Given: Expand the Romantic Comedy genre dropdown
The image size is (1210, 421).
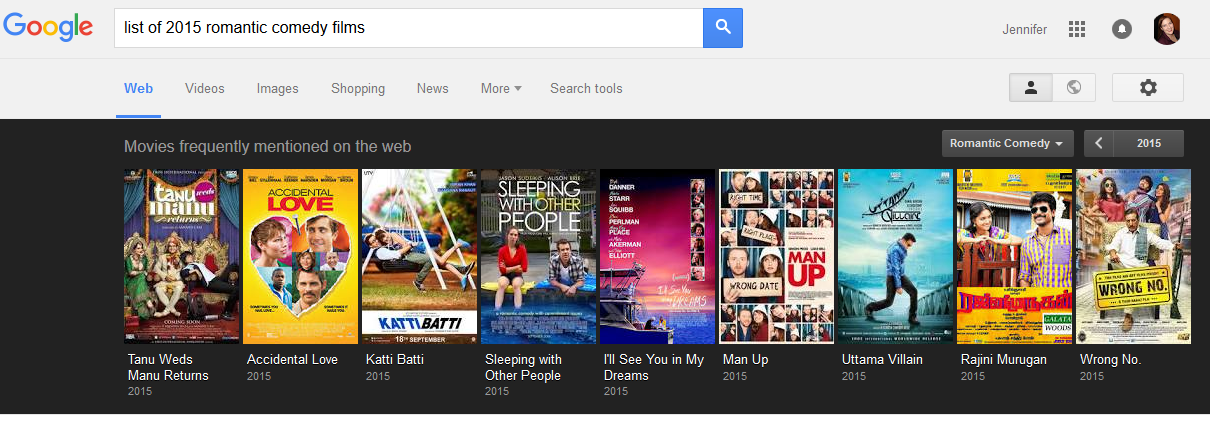Looking at the screenshot, I should (x=1007, y=143).
